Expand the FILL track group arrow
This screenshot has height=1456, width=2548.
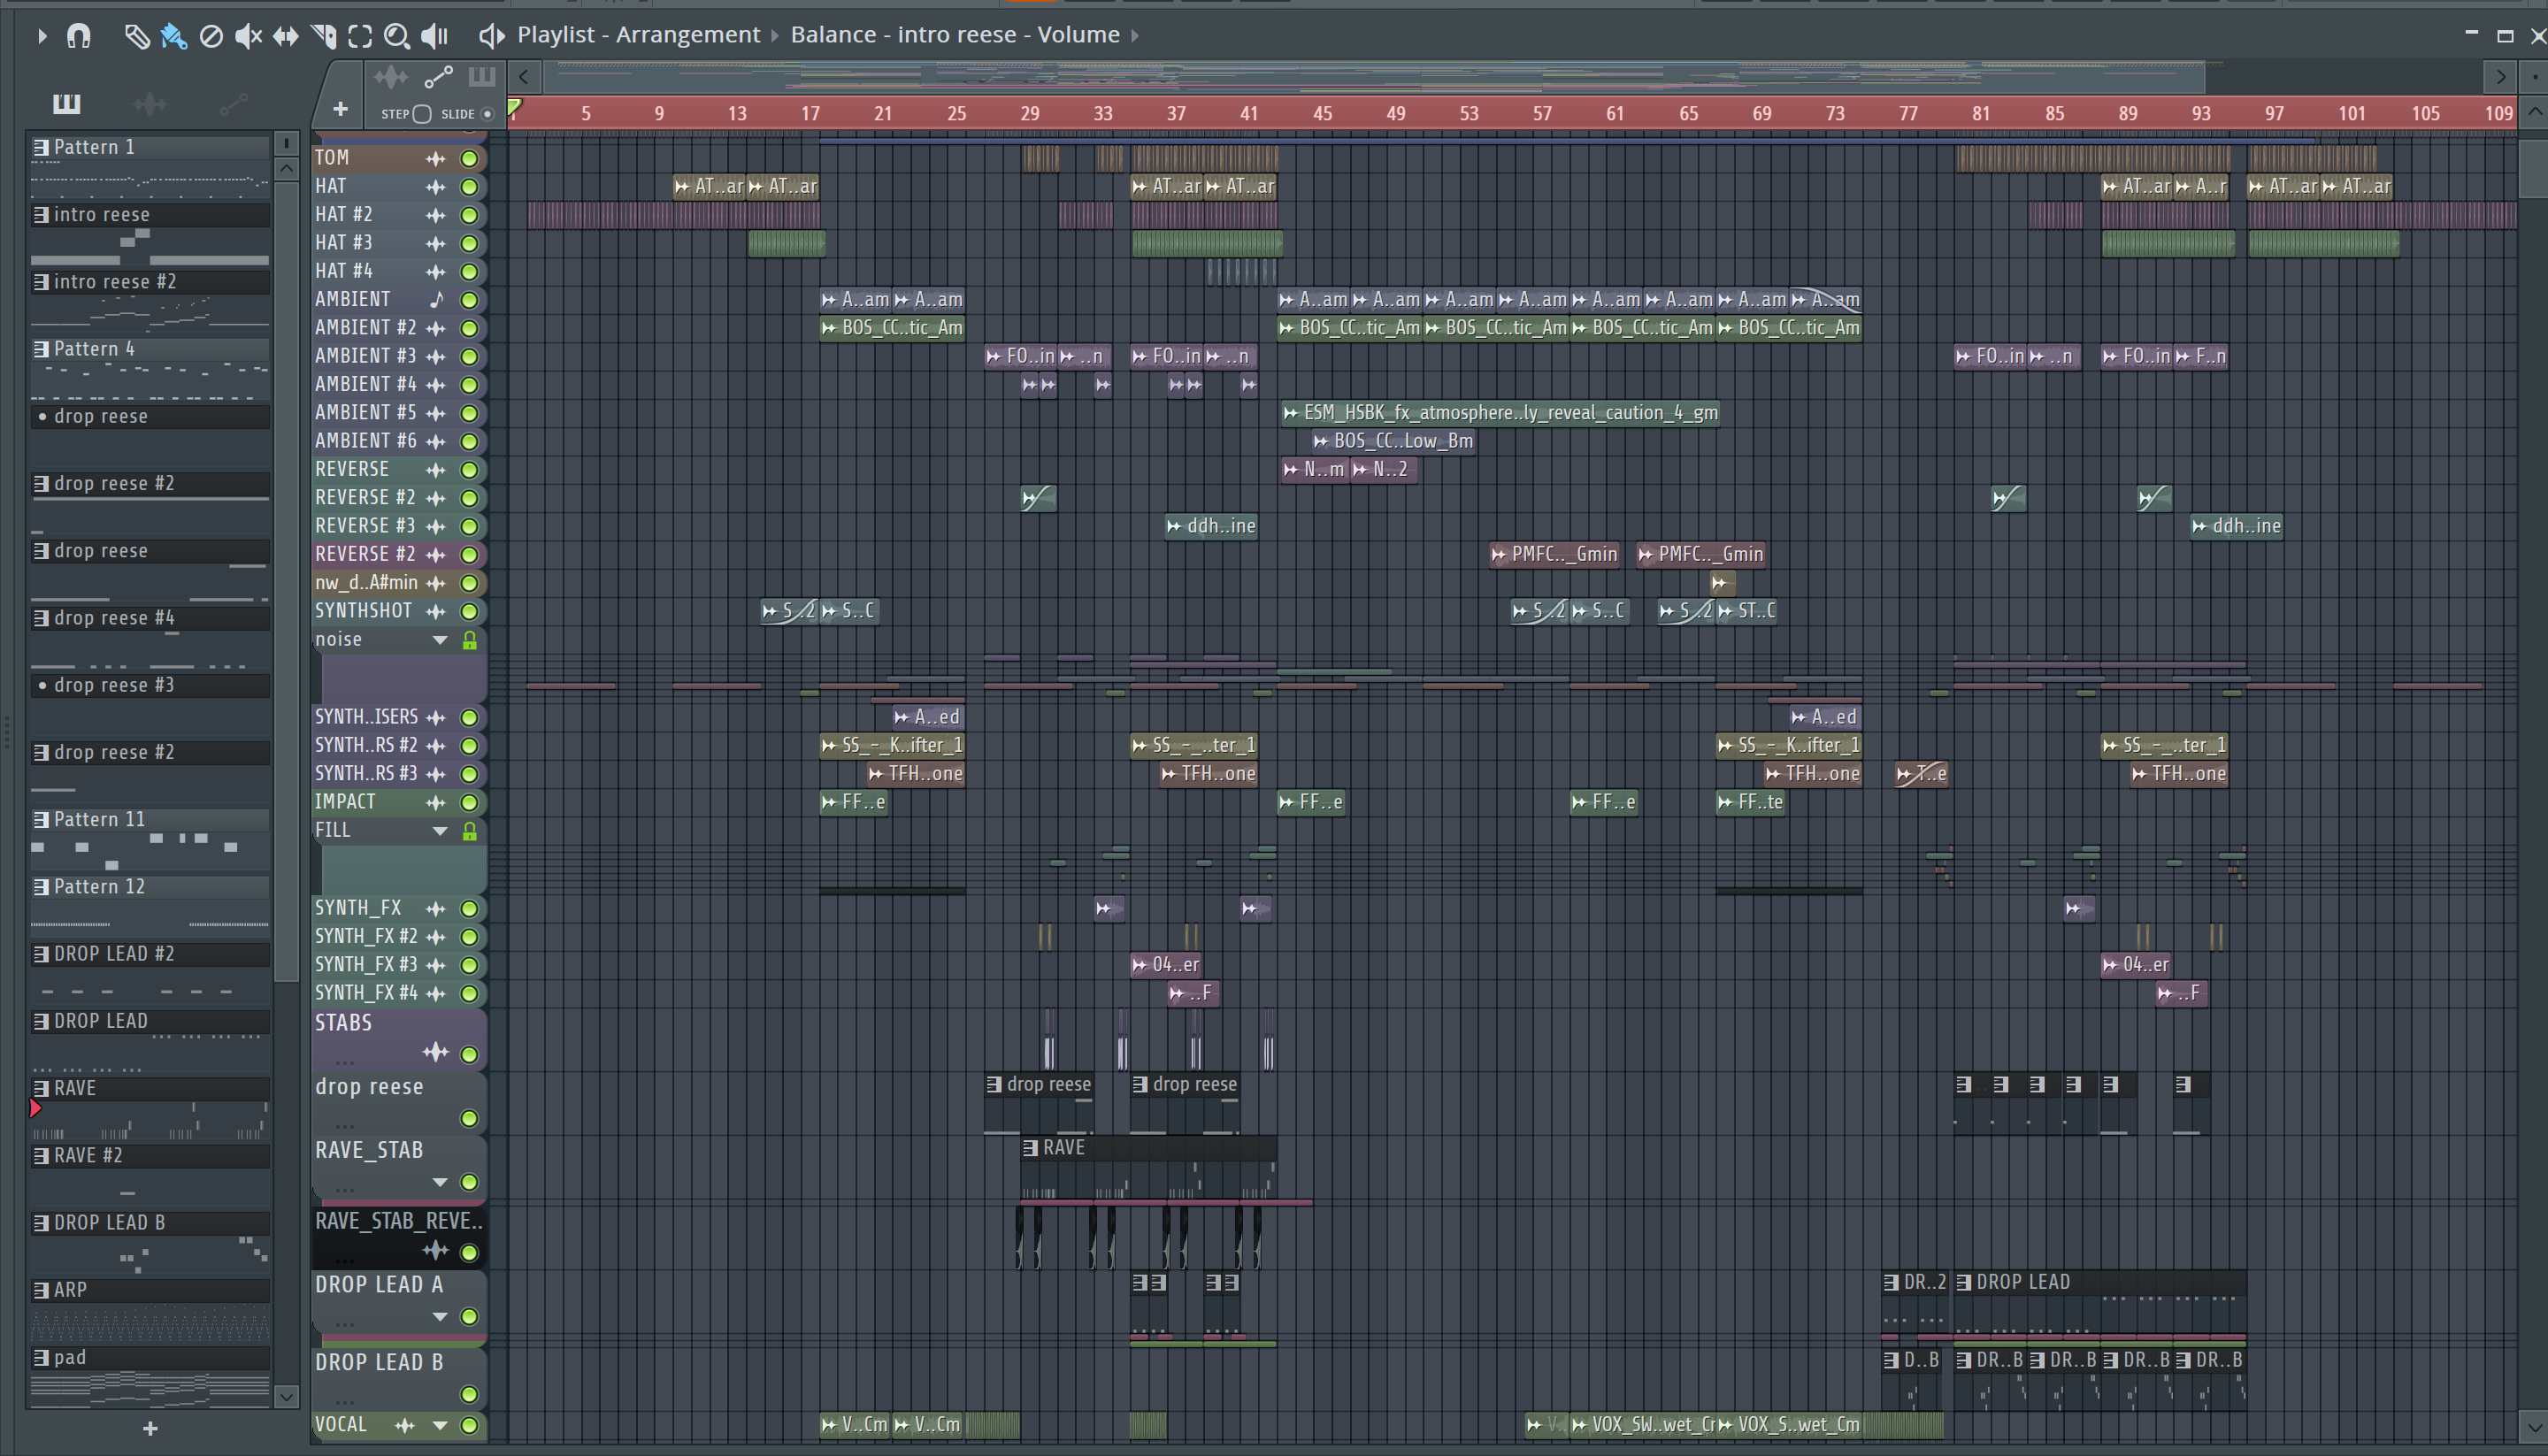439,831
